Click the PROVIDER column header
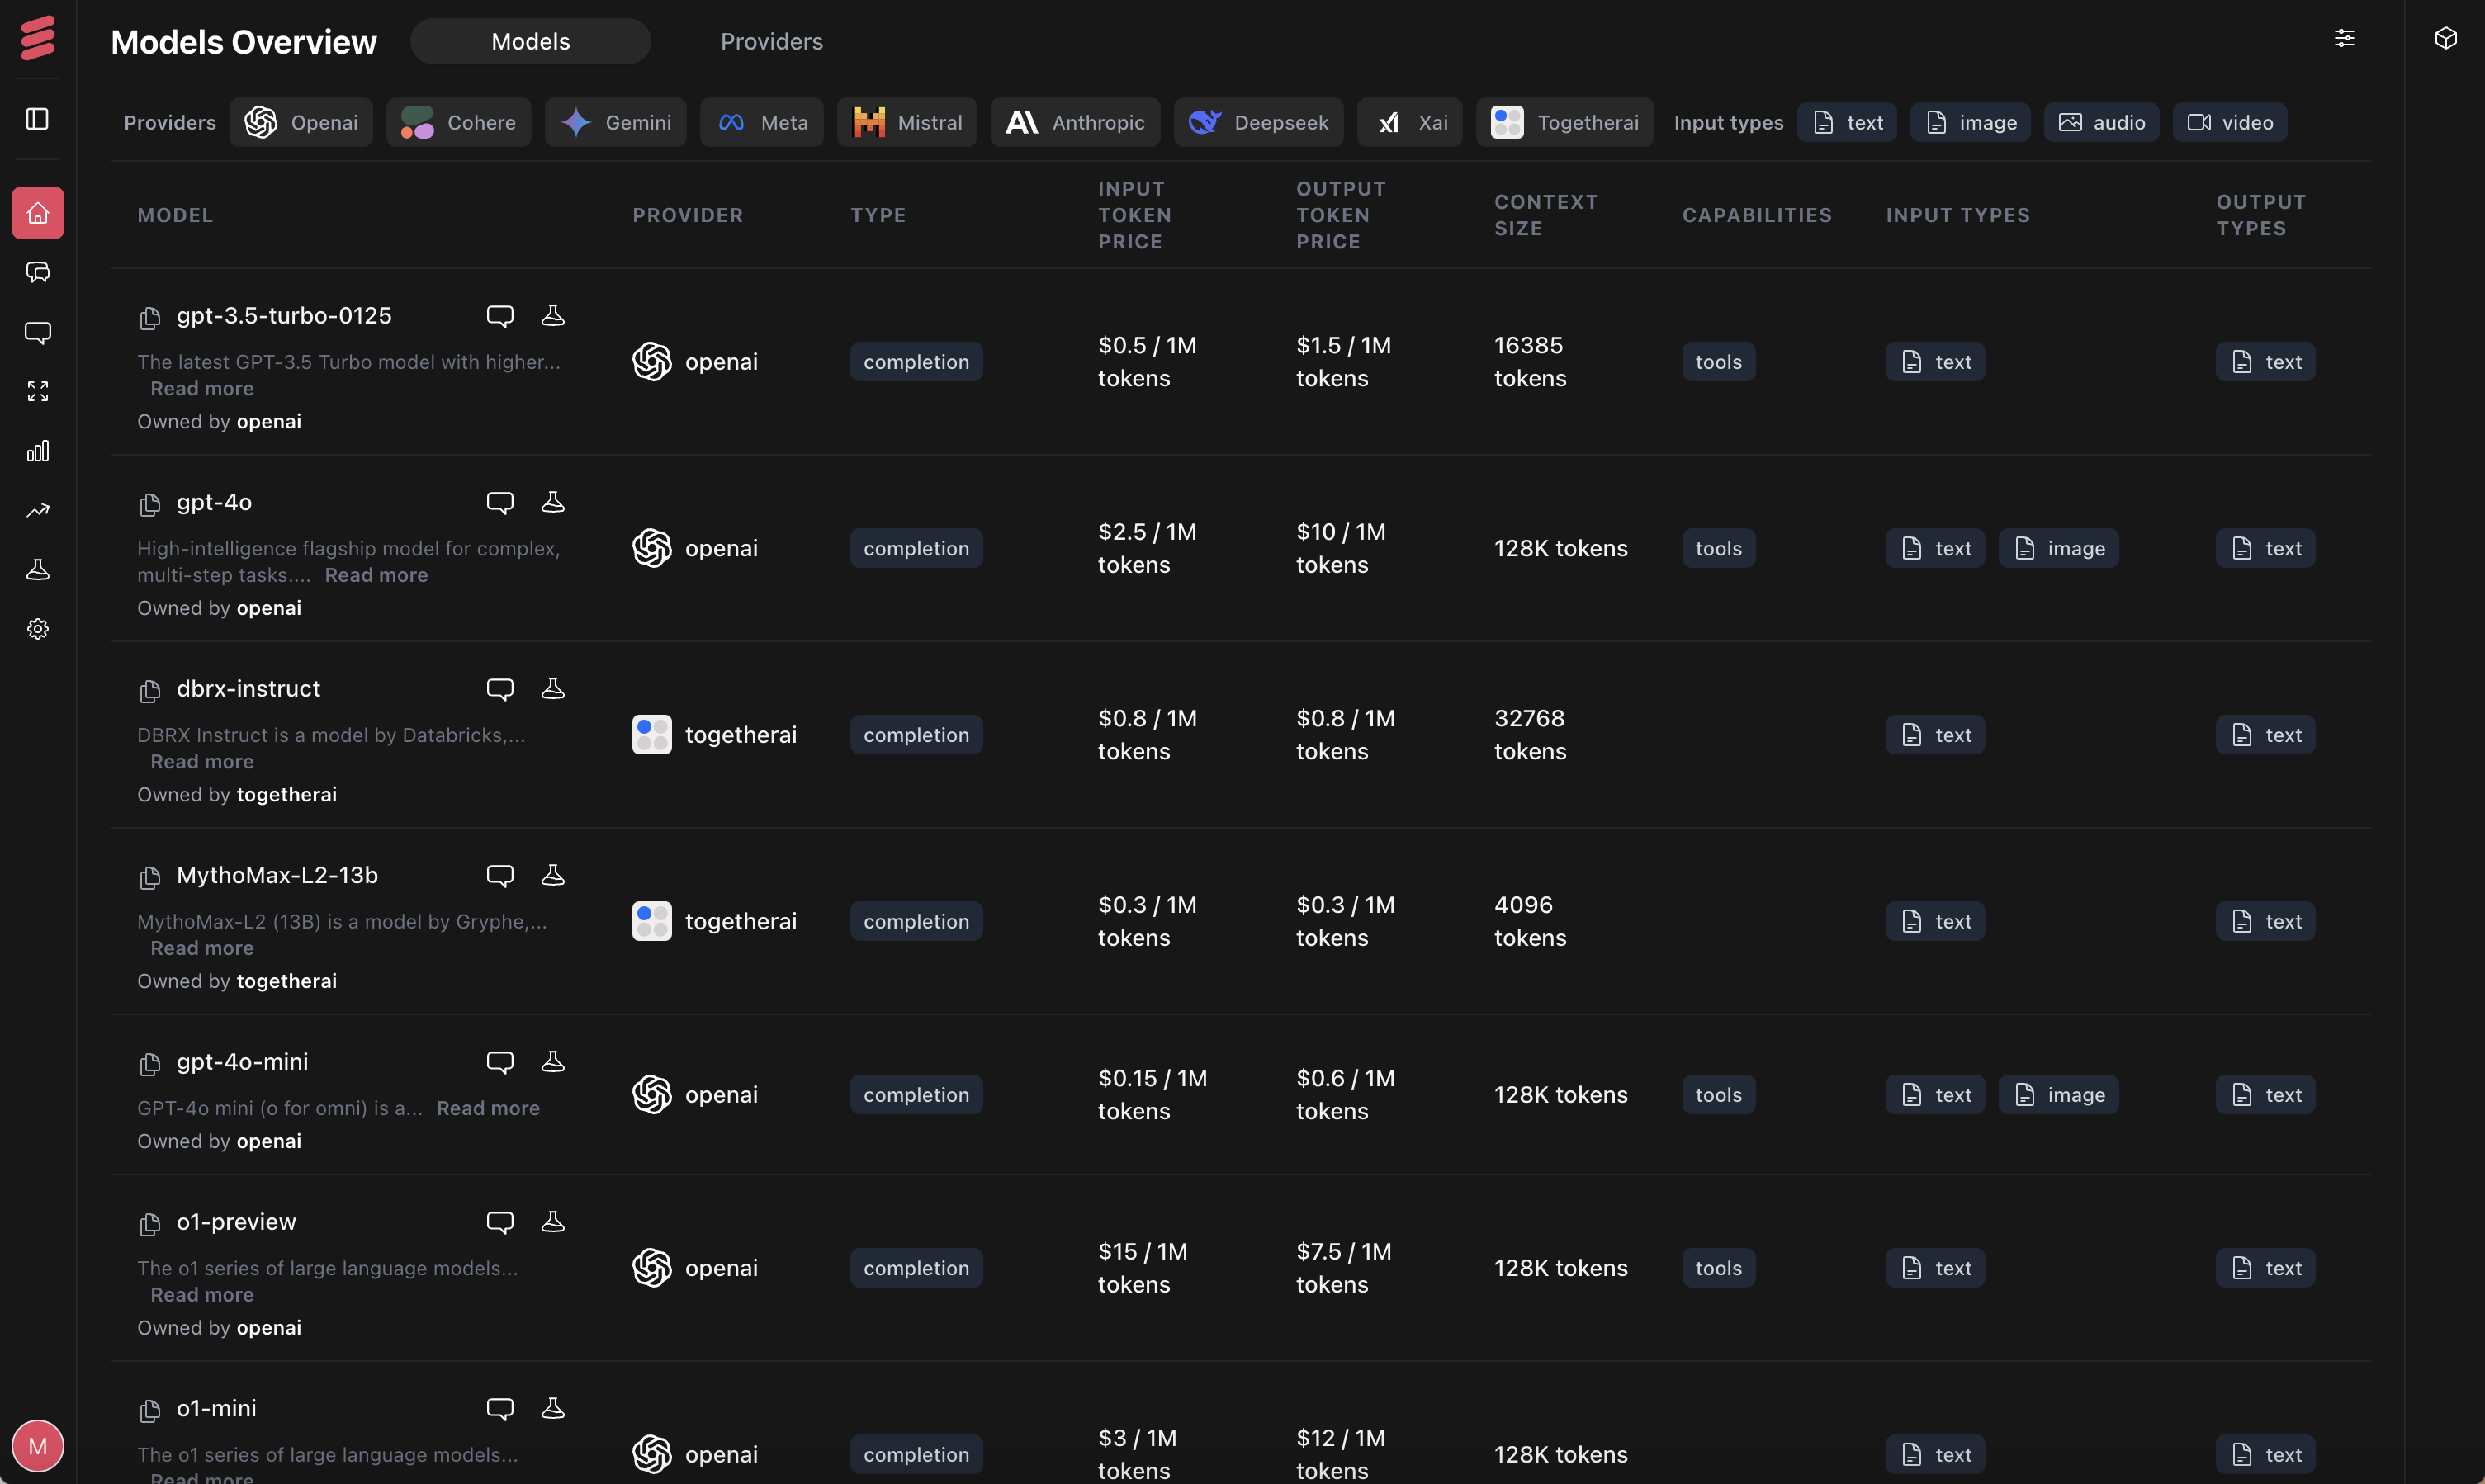Viewport: 2485px width, 1484px height. pos(688,215)
